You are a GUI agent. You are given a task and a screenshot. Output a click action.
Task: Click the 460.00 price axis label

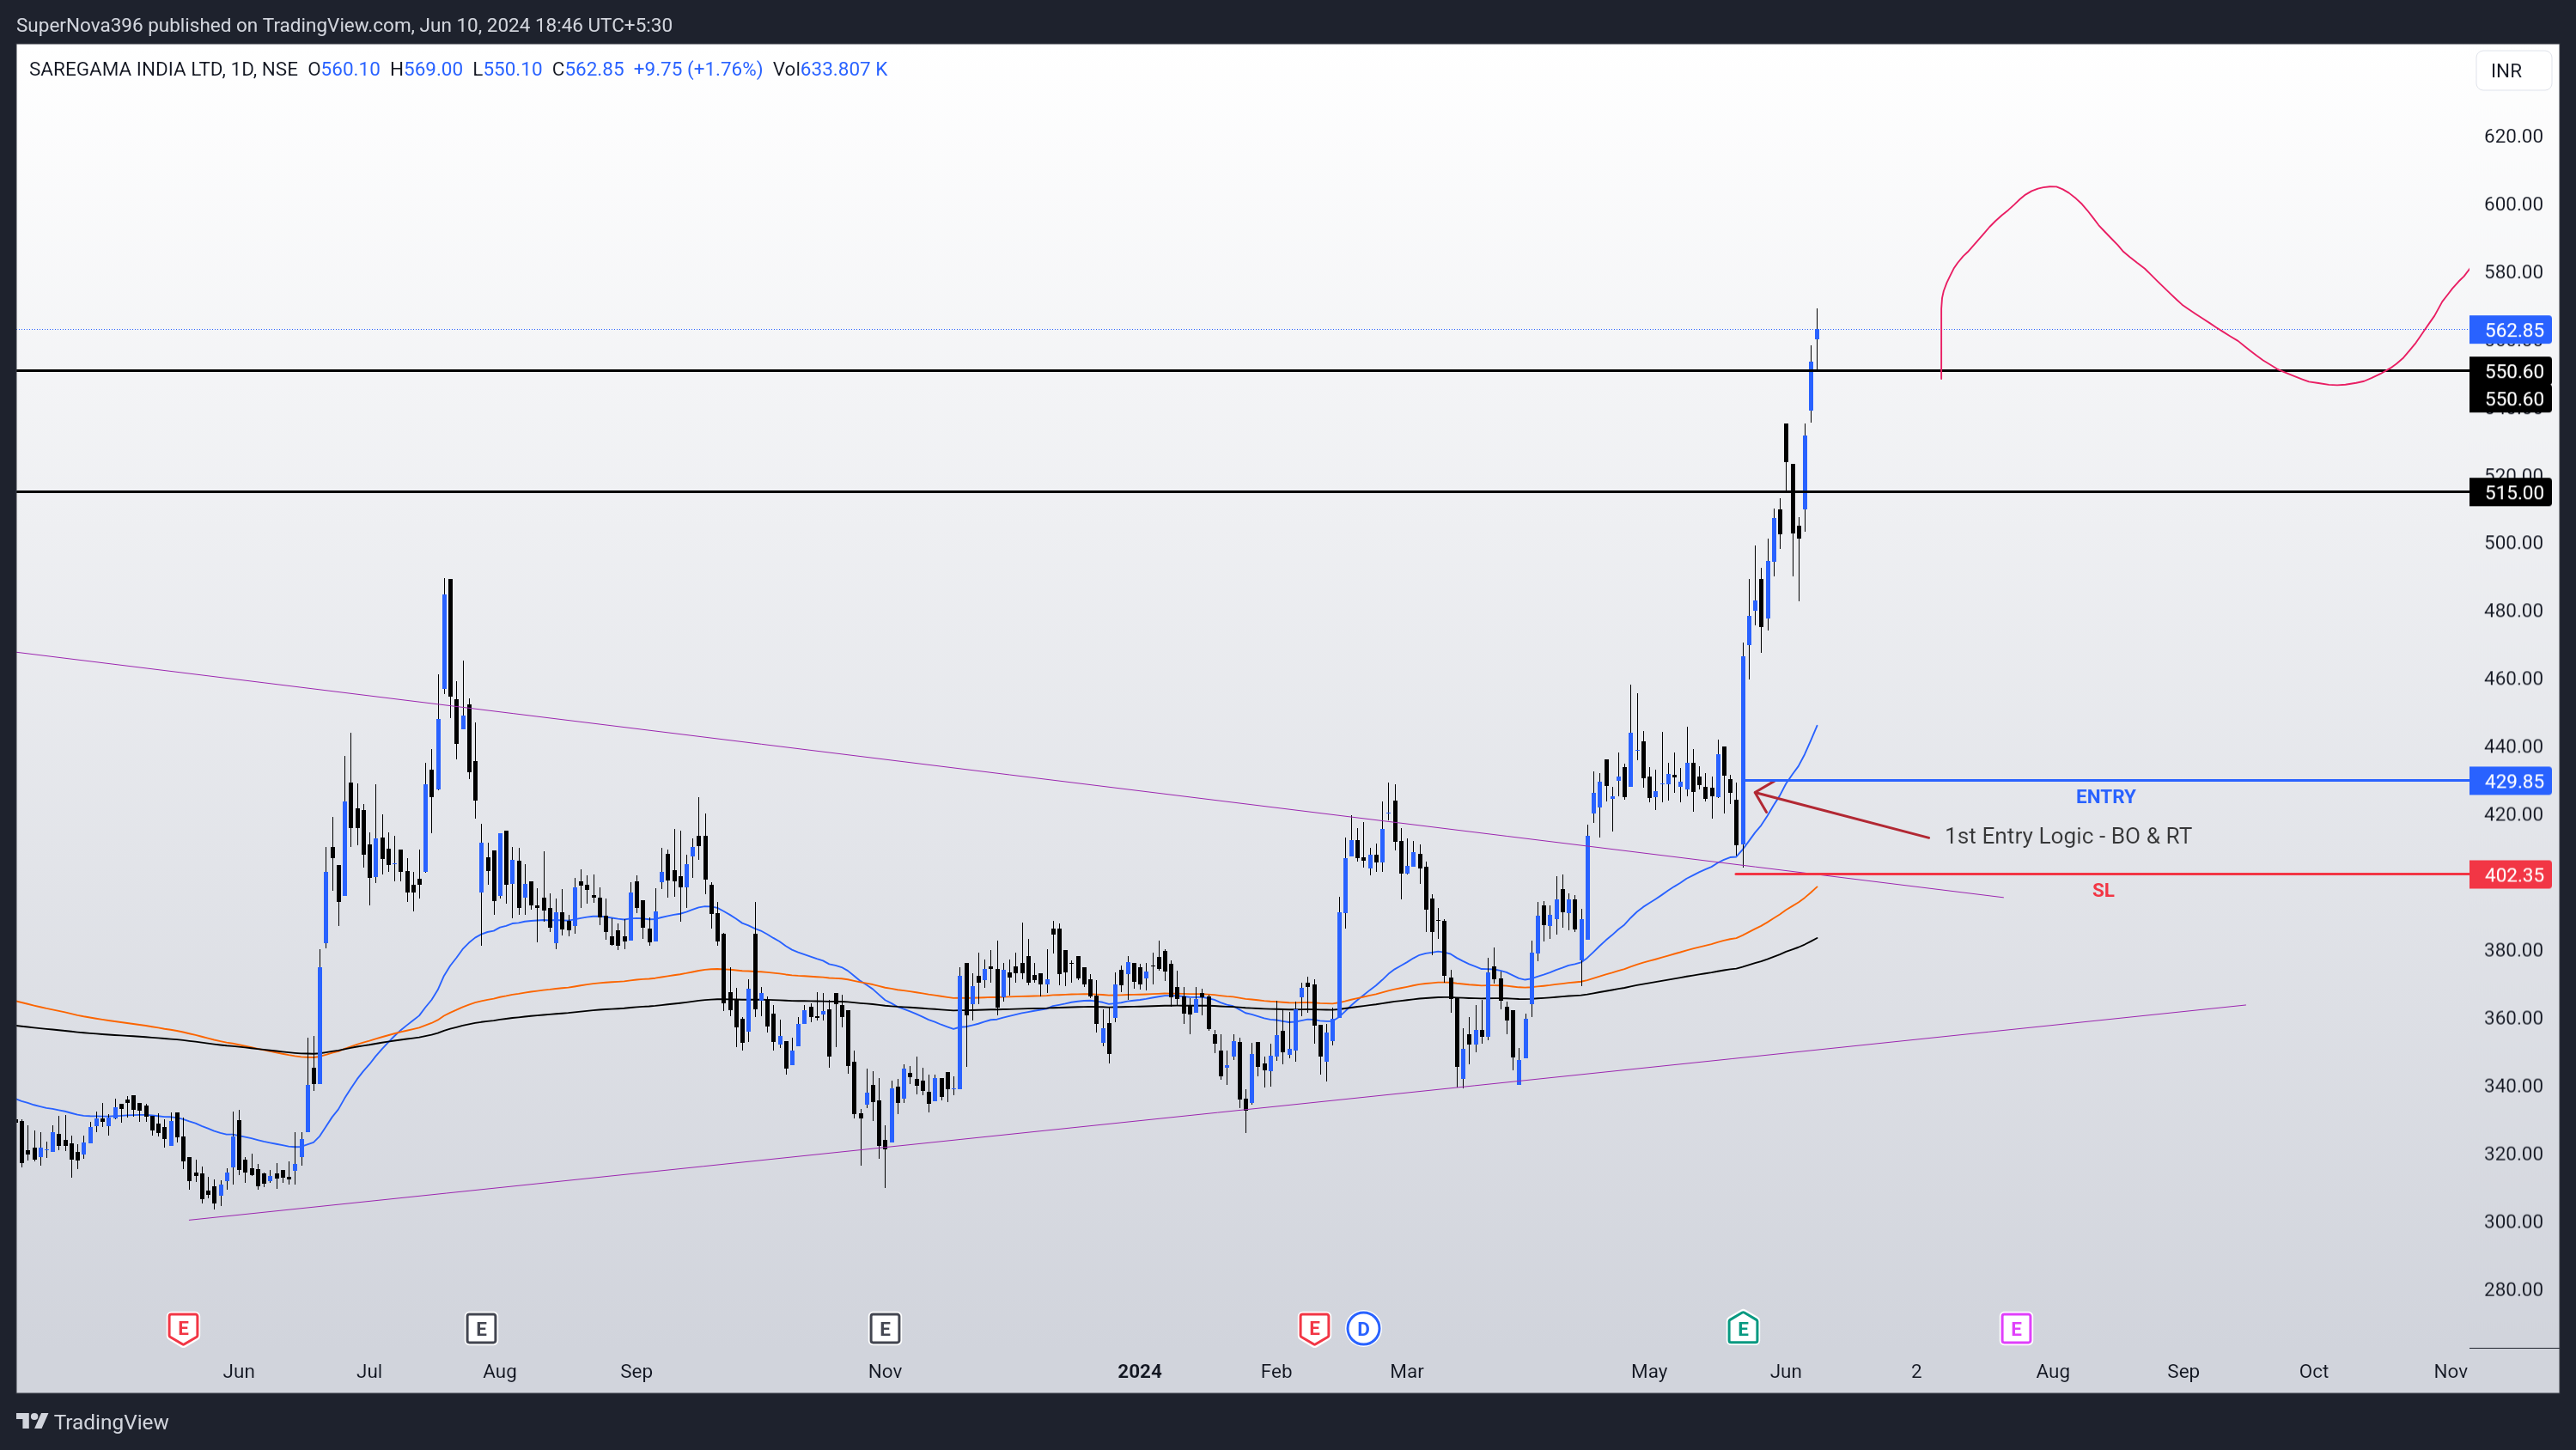(x=2513, y=678)
